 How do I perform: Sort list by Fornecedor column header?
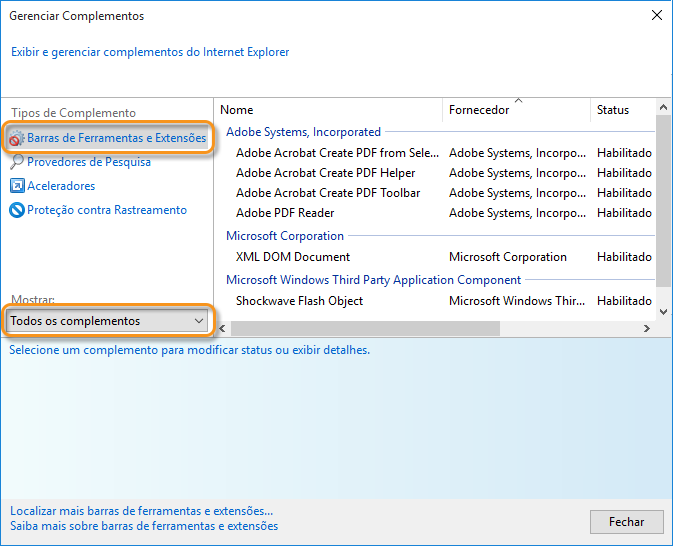[x=516, y=110]
